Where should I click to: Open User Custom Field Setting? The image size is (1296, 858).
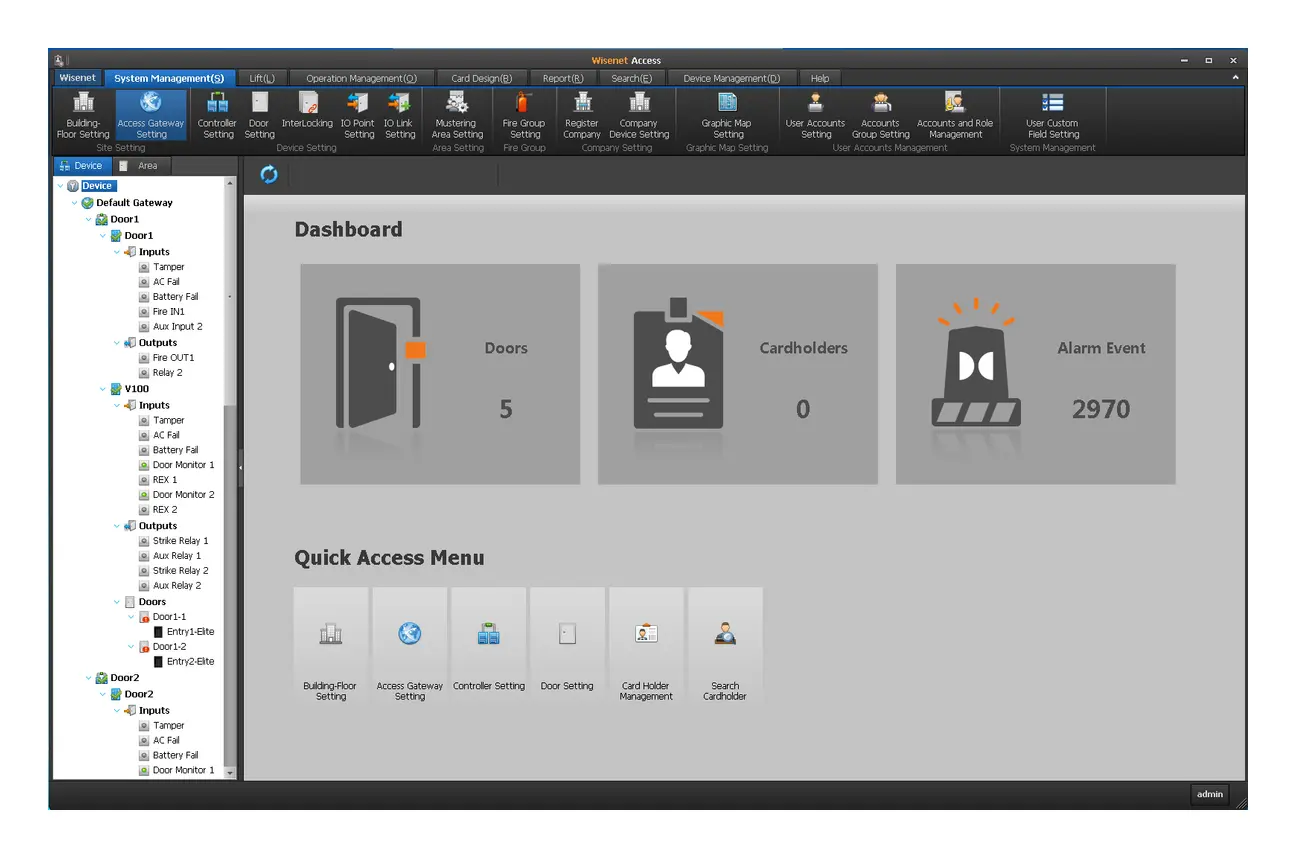(x=1052, y=116)
